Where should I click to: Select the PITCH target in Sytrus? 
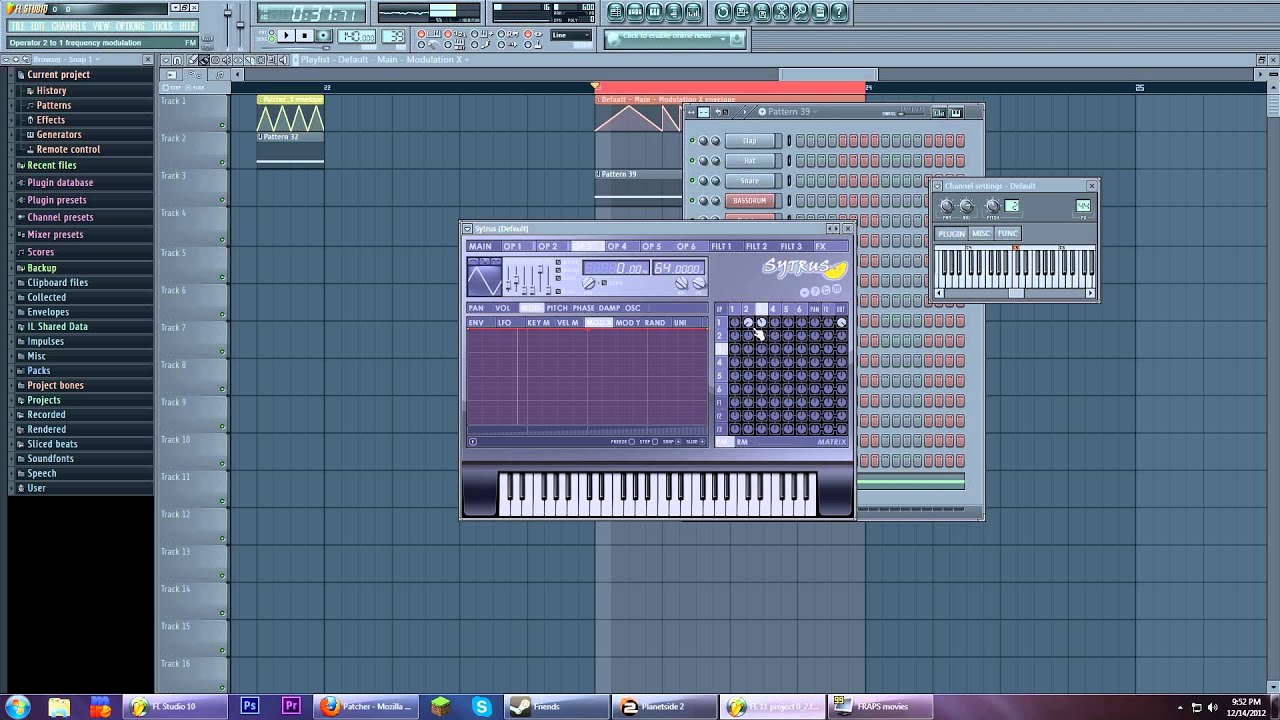click(557, 308)
